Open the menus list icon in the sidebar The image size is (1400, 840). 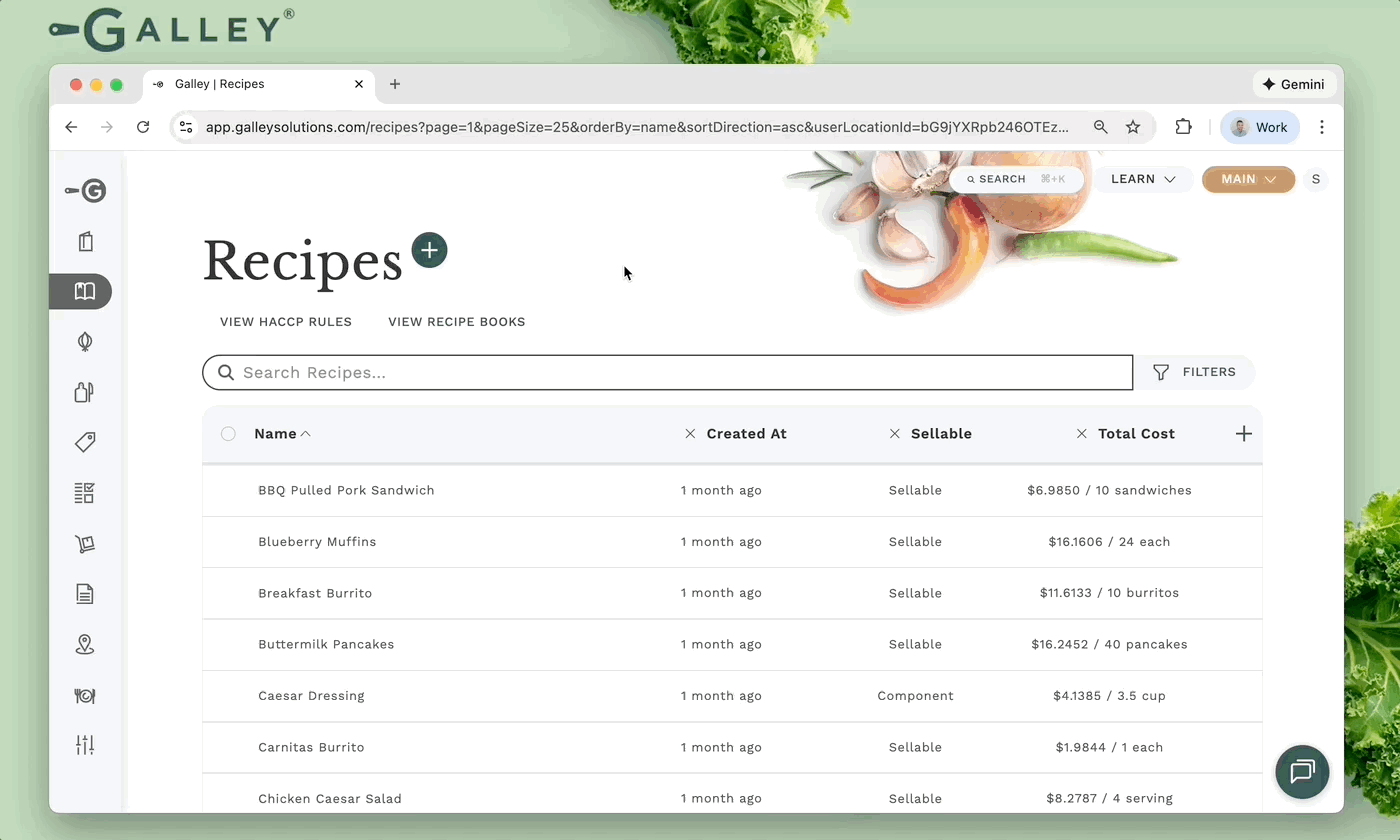pyautogui.click(x=85, y=493)
